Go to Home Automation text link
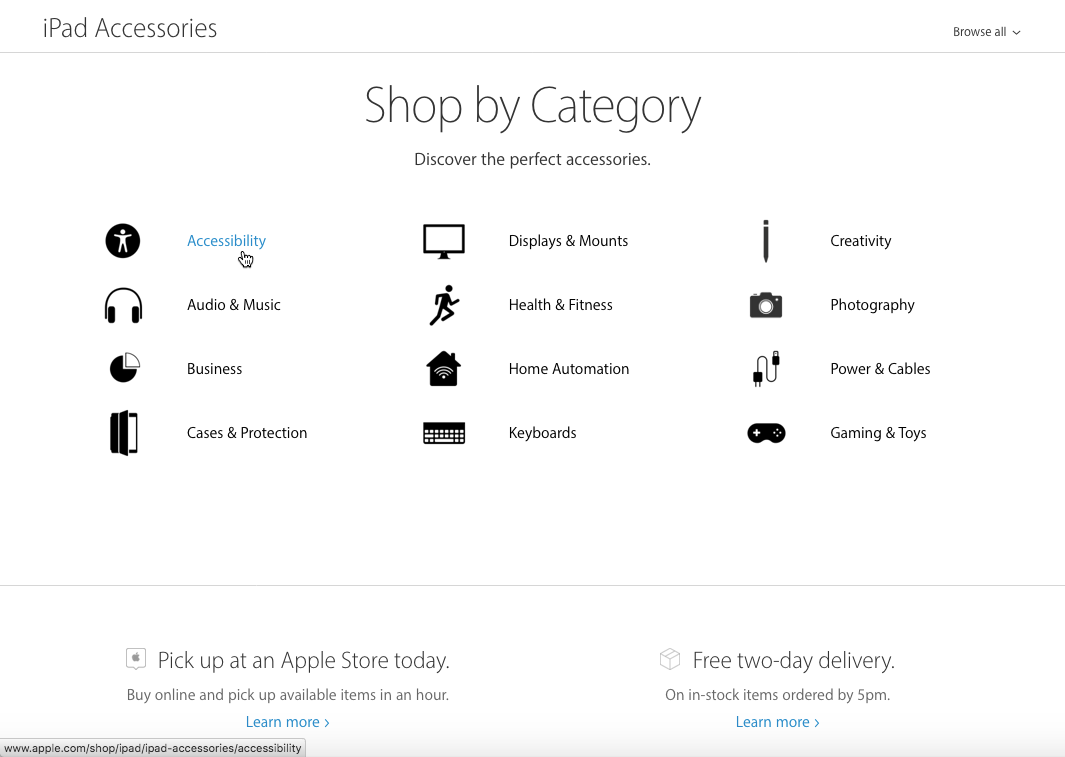Screen dimensions: 1065x757 point(568,369)
